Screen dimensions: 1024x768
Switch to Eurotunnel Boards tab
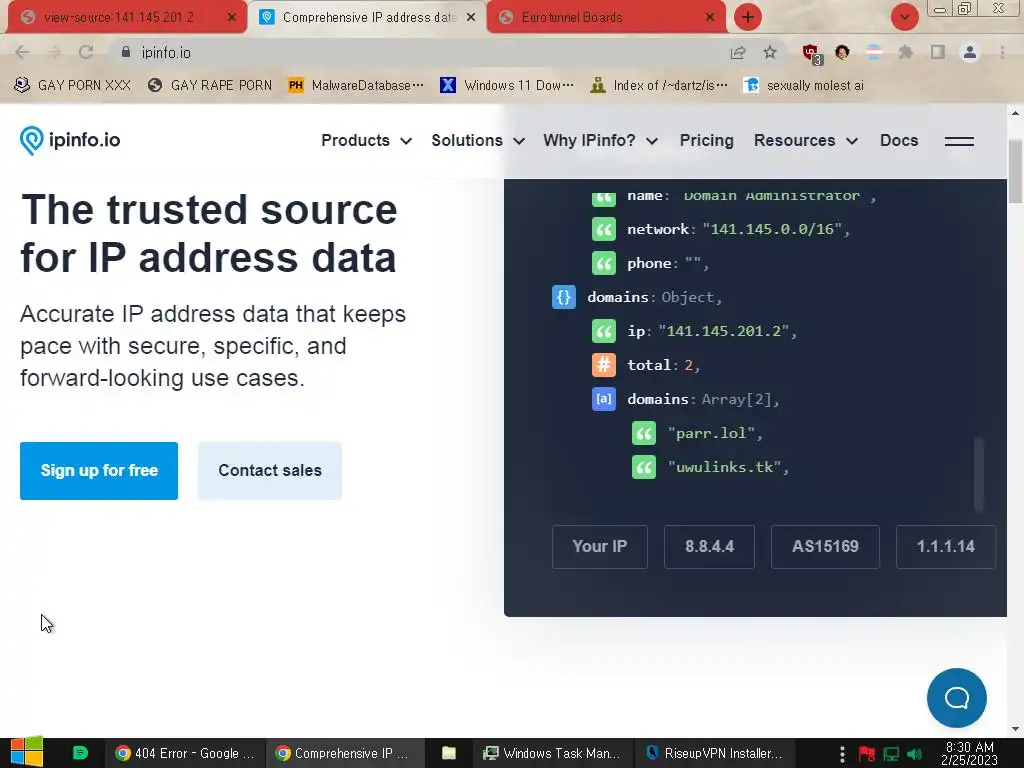tap(571, 18)
